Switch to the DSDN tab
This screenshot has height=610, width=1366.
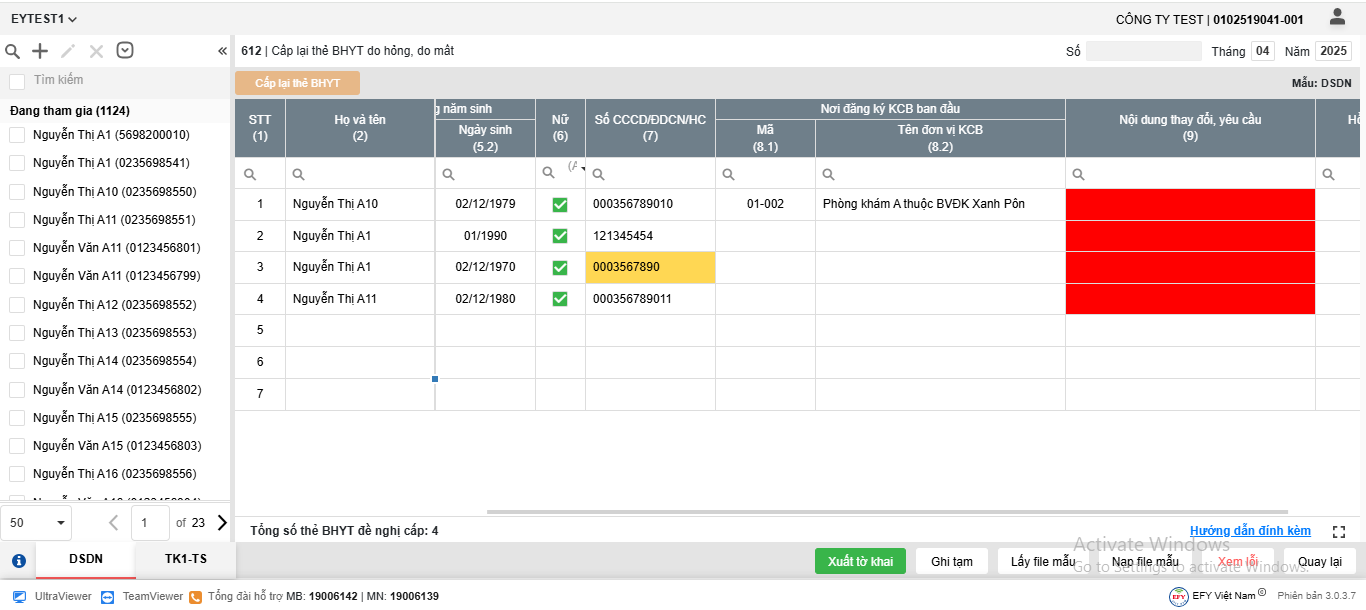pyautogui.click(x=86, y=560)
